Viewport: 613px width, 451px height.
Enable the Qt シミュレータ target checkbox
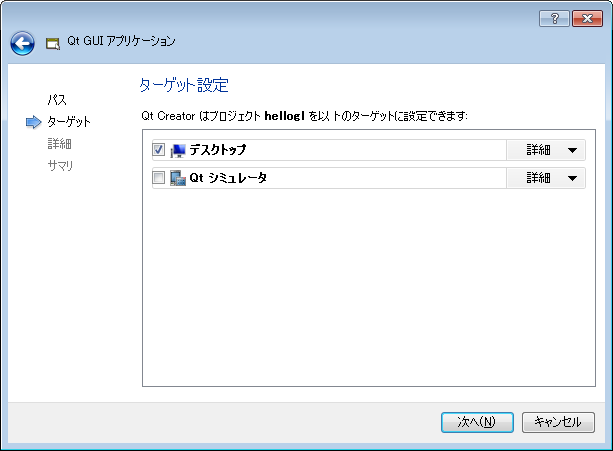158,178
